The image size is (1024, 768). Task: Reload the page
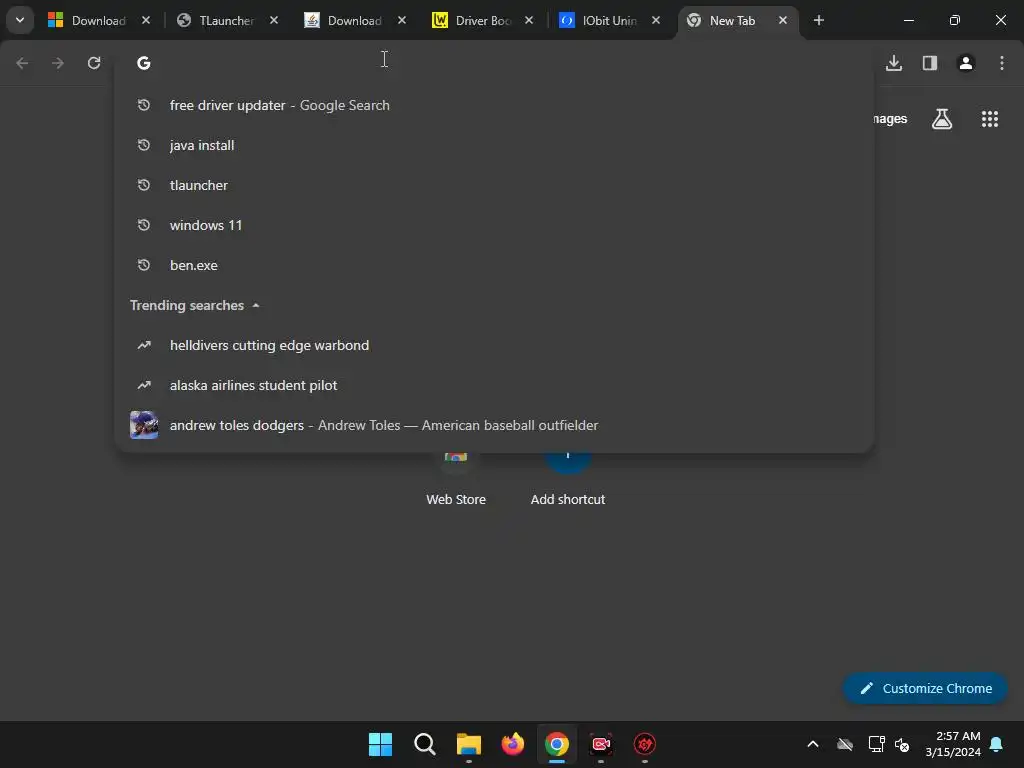(x=94, y=63)
